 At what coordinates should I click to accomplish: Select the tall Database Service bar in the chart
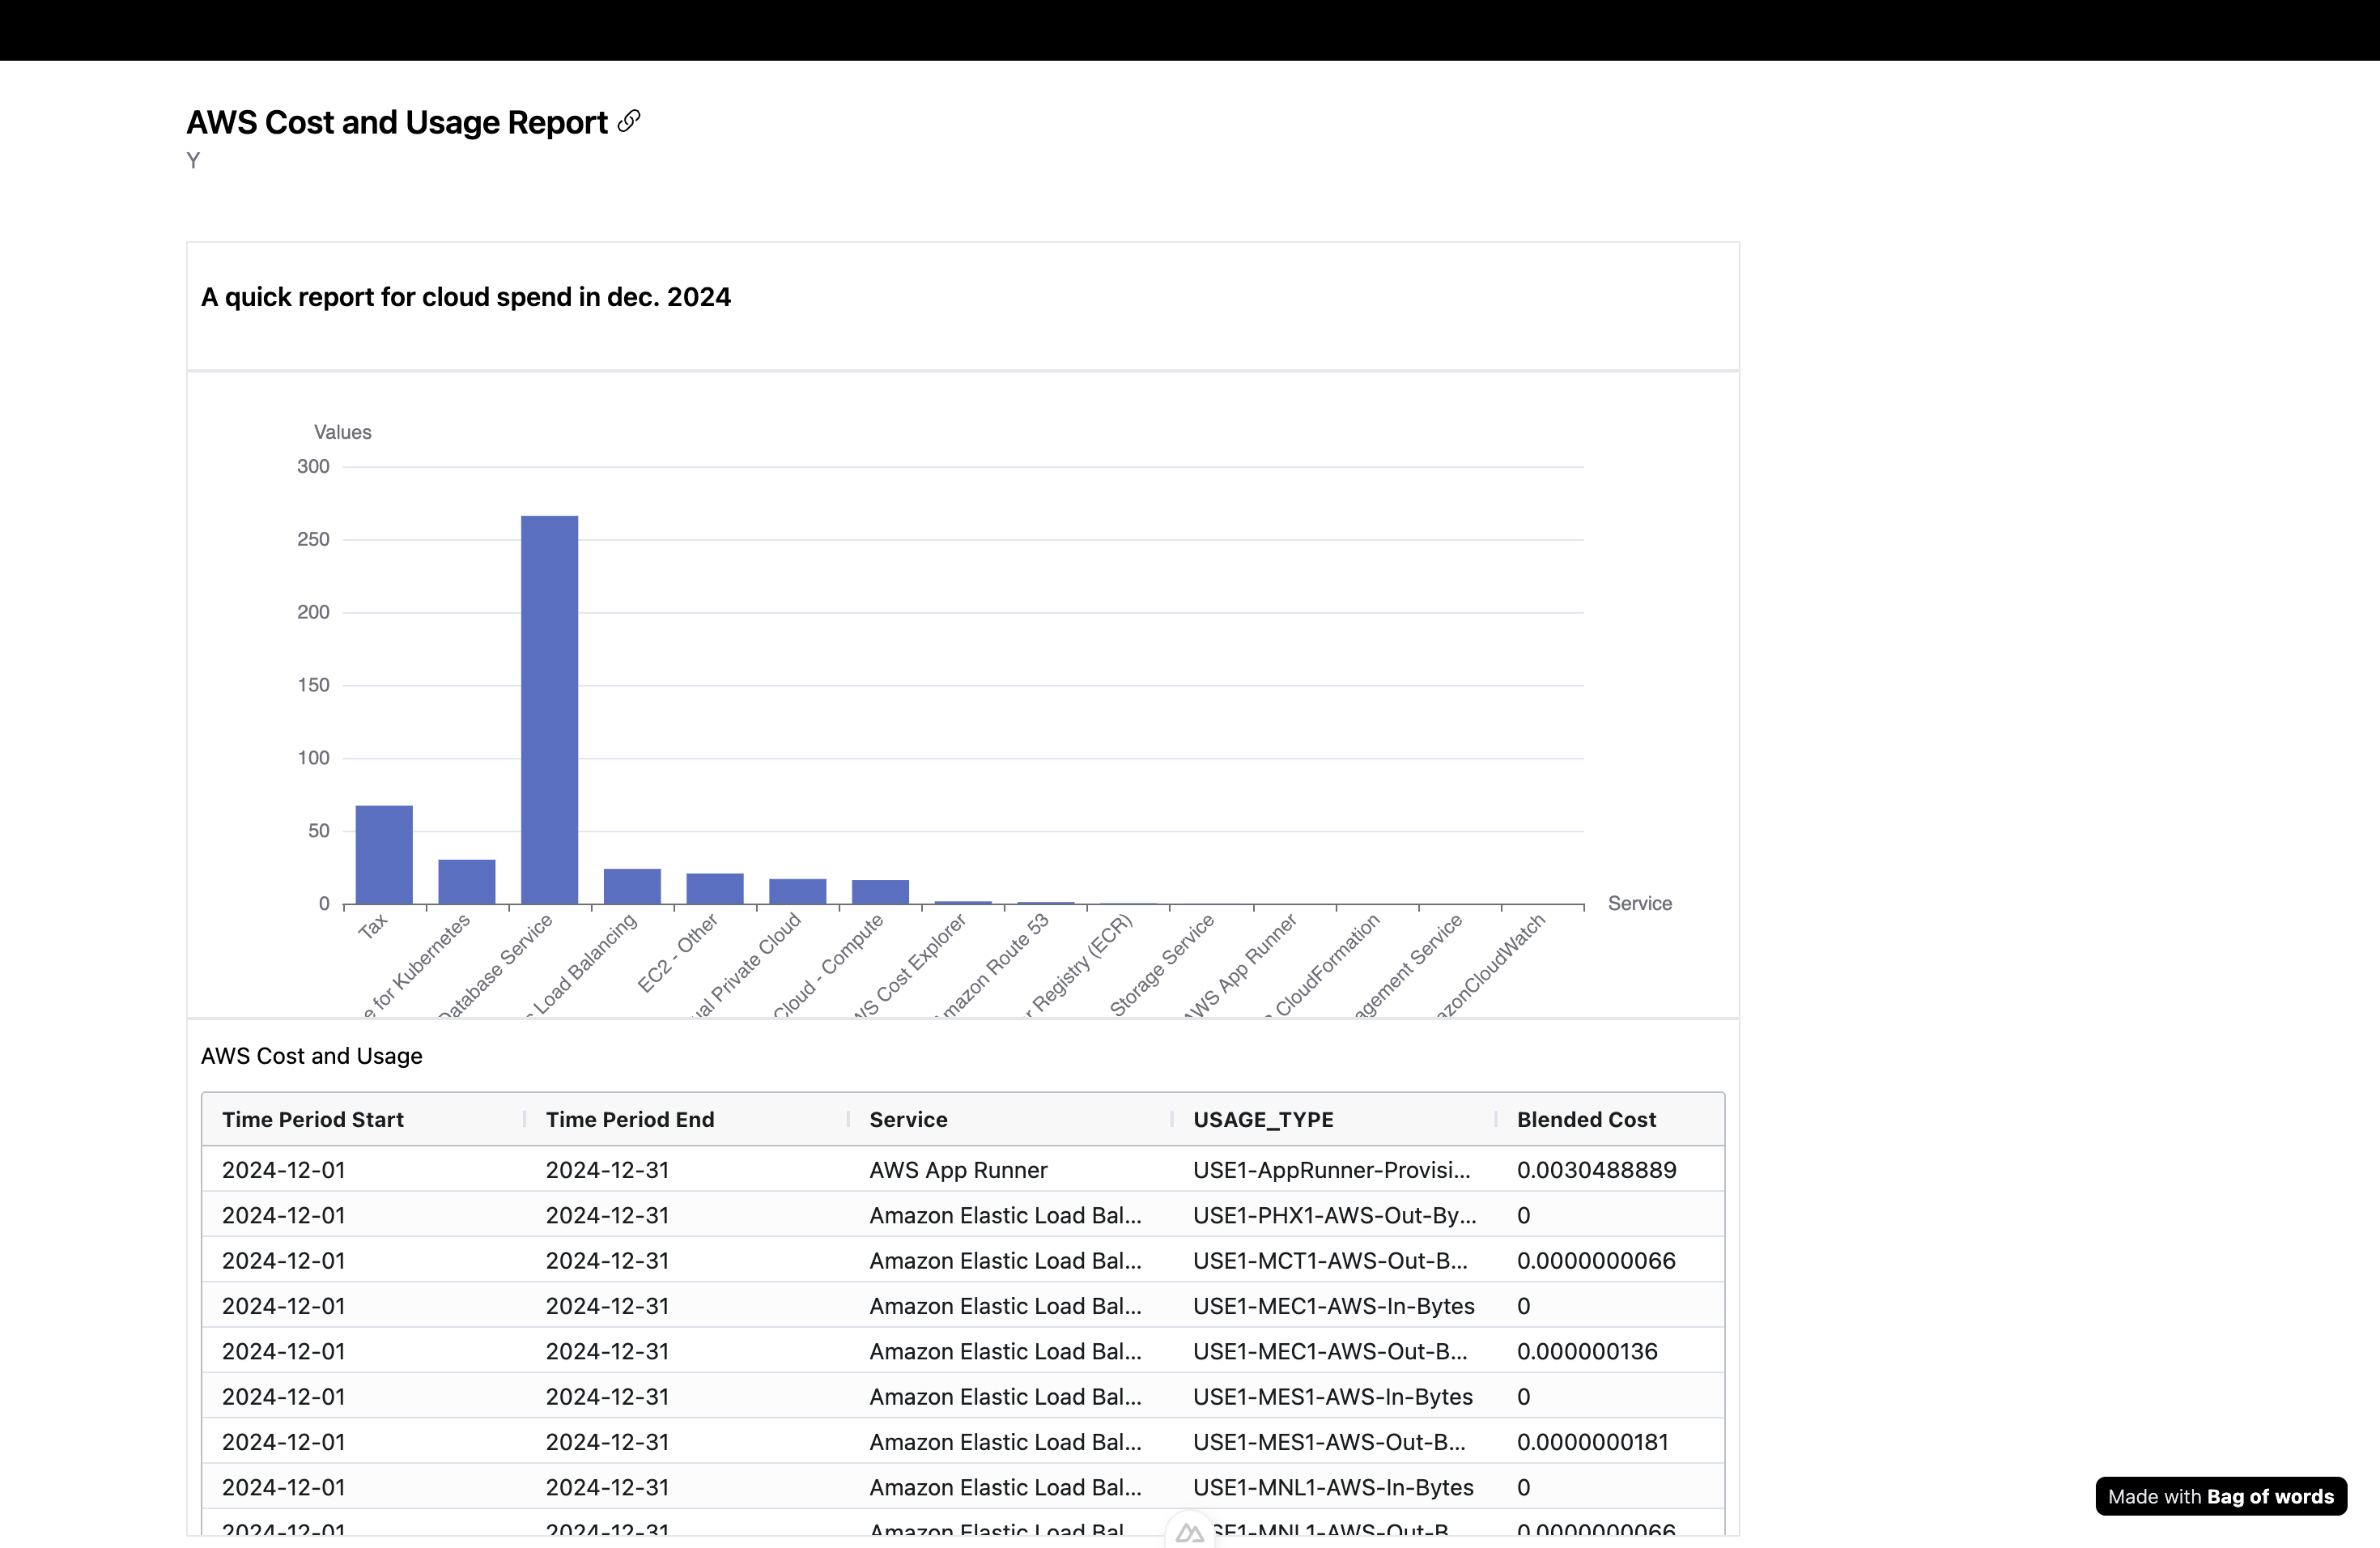coord(549,710)
